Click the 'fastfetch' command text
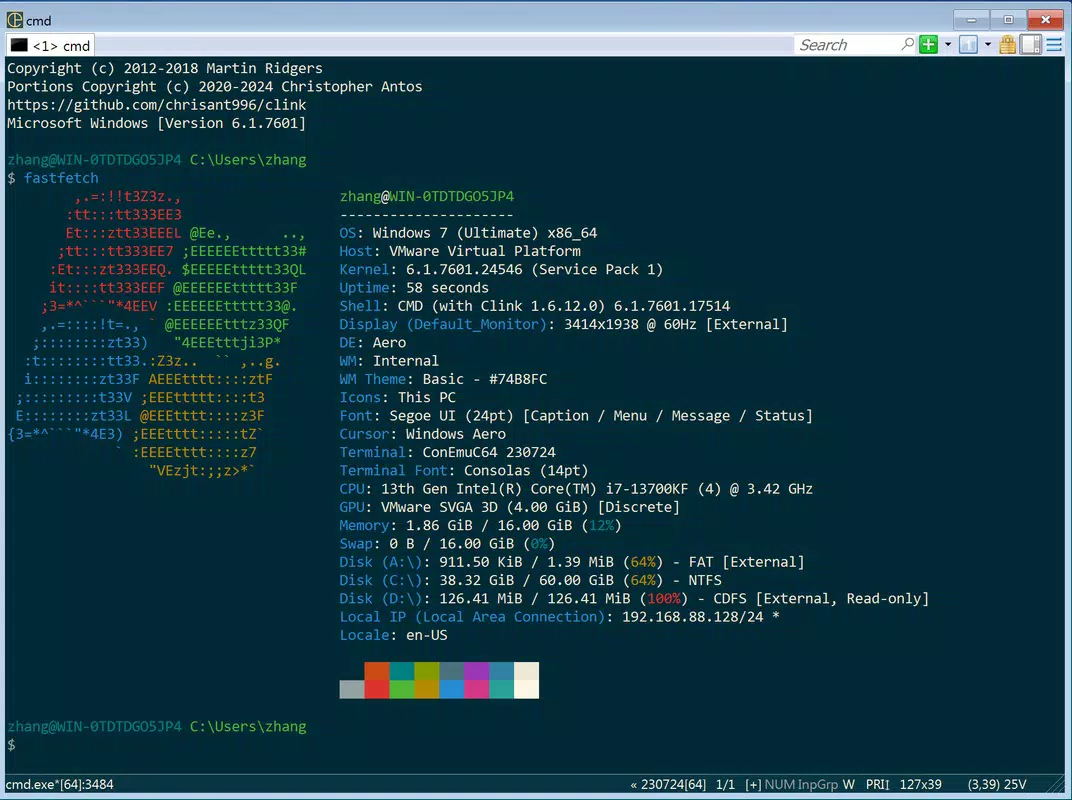This screenshot has width=1072, height=800. (x=62, y=178)
